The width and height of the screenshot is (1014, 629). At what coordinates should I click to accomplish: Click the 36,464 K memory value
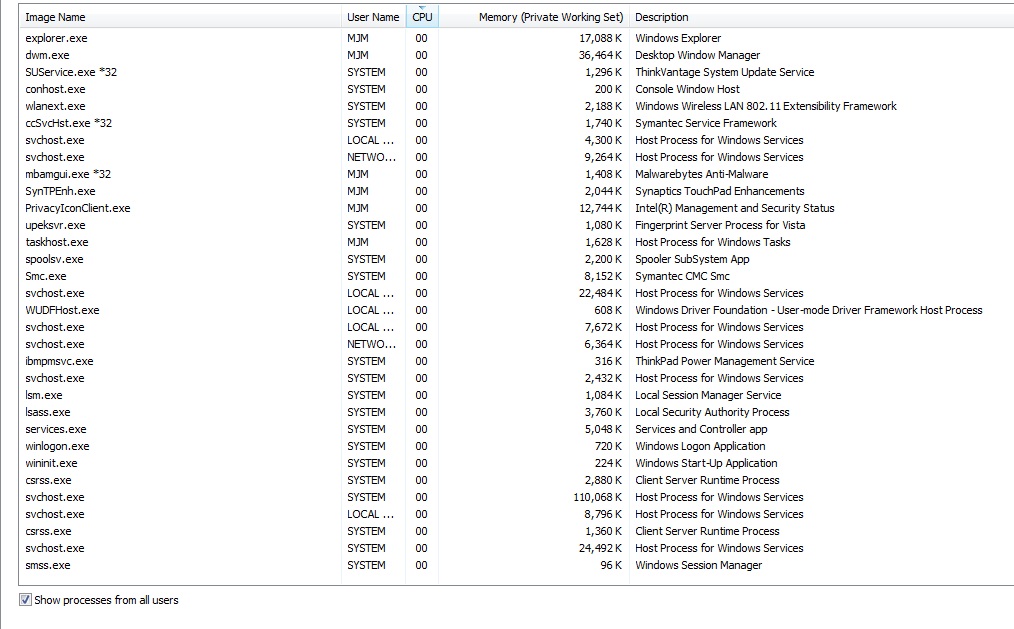(600, 56)
